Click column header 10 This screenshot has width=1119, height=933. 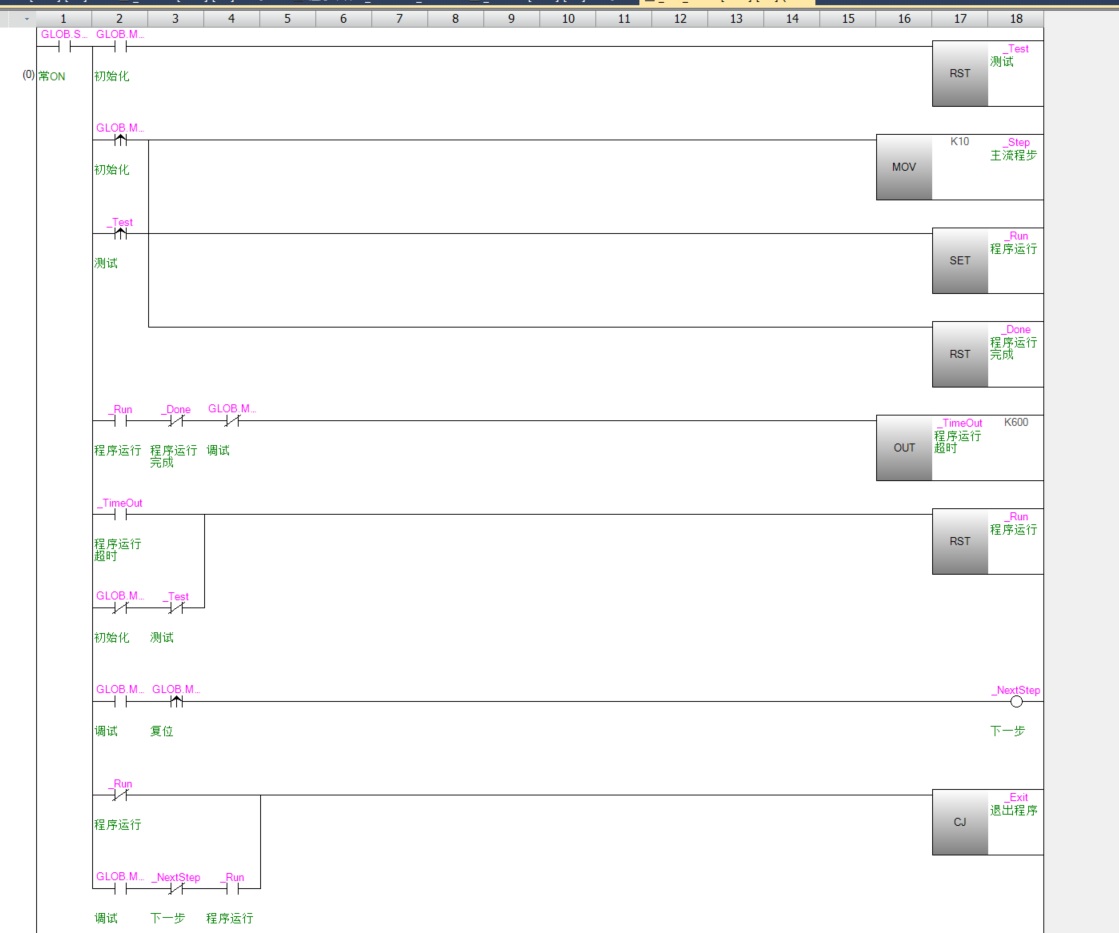point(568,19)
